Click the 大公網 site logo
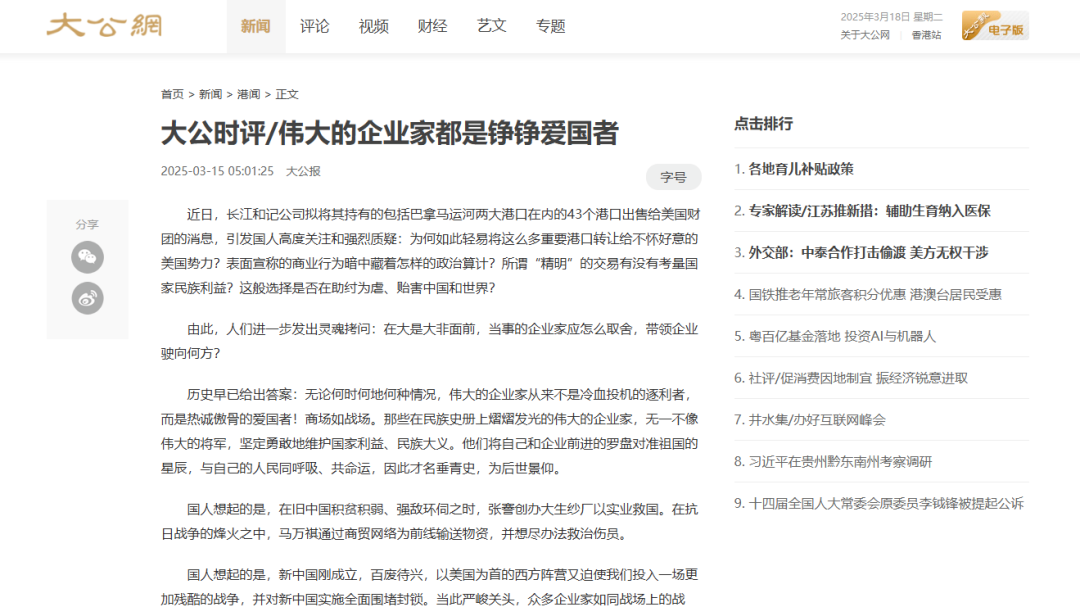This screenshot has width=1080, height=607. pos(105,27)
